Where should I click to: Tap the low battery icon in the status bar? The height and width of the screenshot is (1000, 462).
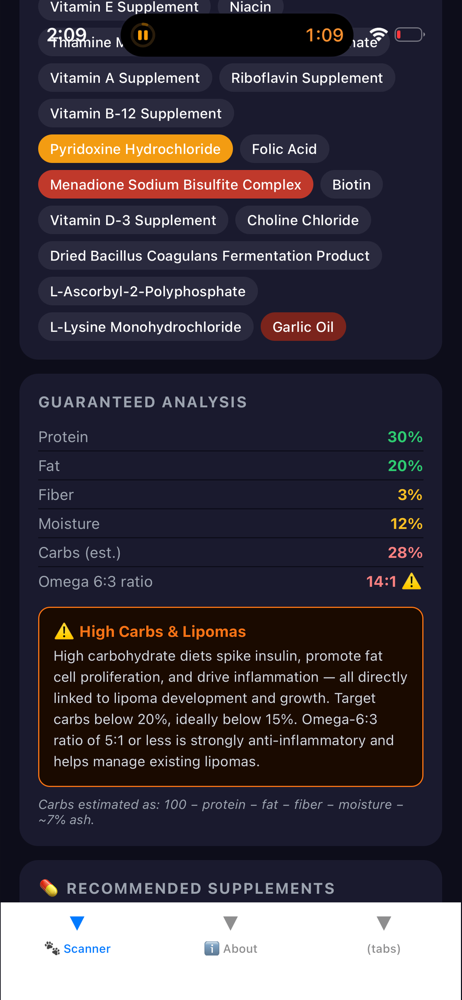[409, 34]
